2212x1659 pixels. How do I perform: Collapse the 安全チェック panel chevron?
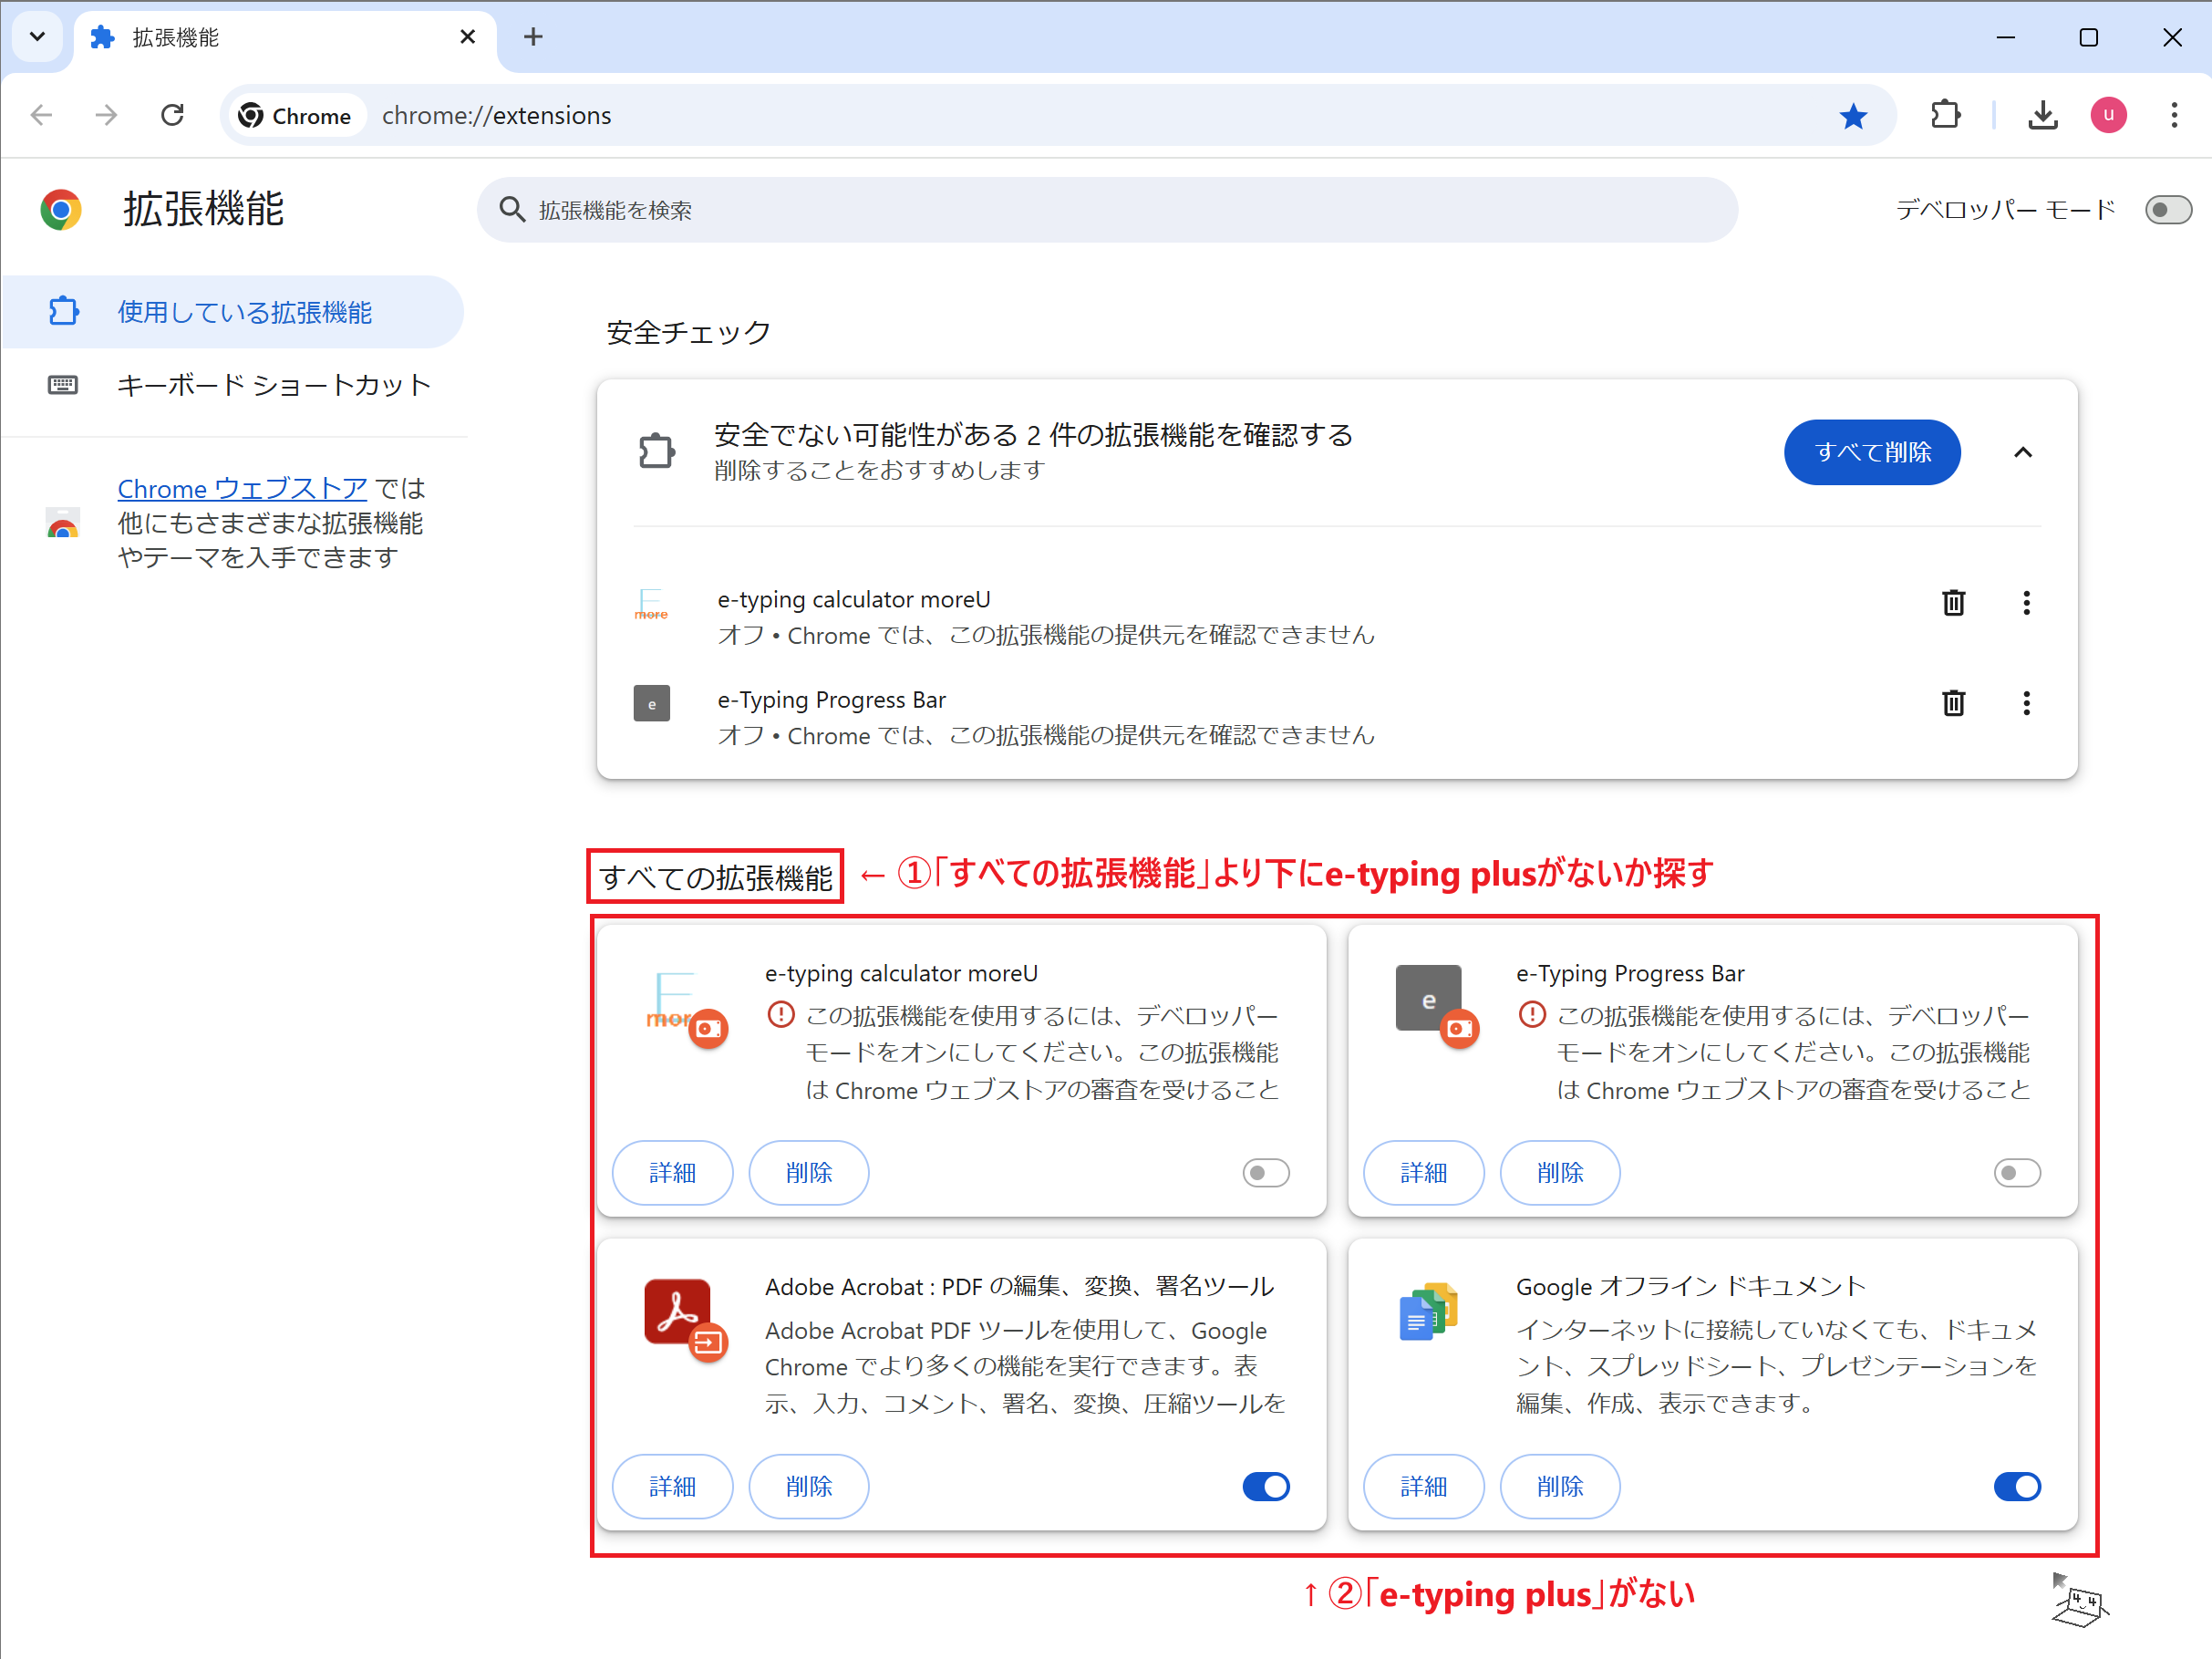(x=2022, y=452)
